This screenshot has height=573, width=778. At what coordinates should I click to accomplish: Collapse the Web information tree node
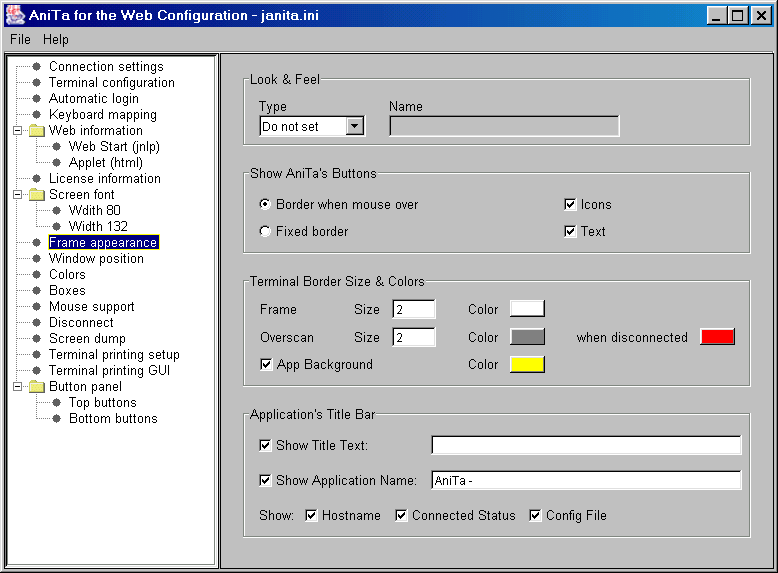click(18, 131)
